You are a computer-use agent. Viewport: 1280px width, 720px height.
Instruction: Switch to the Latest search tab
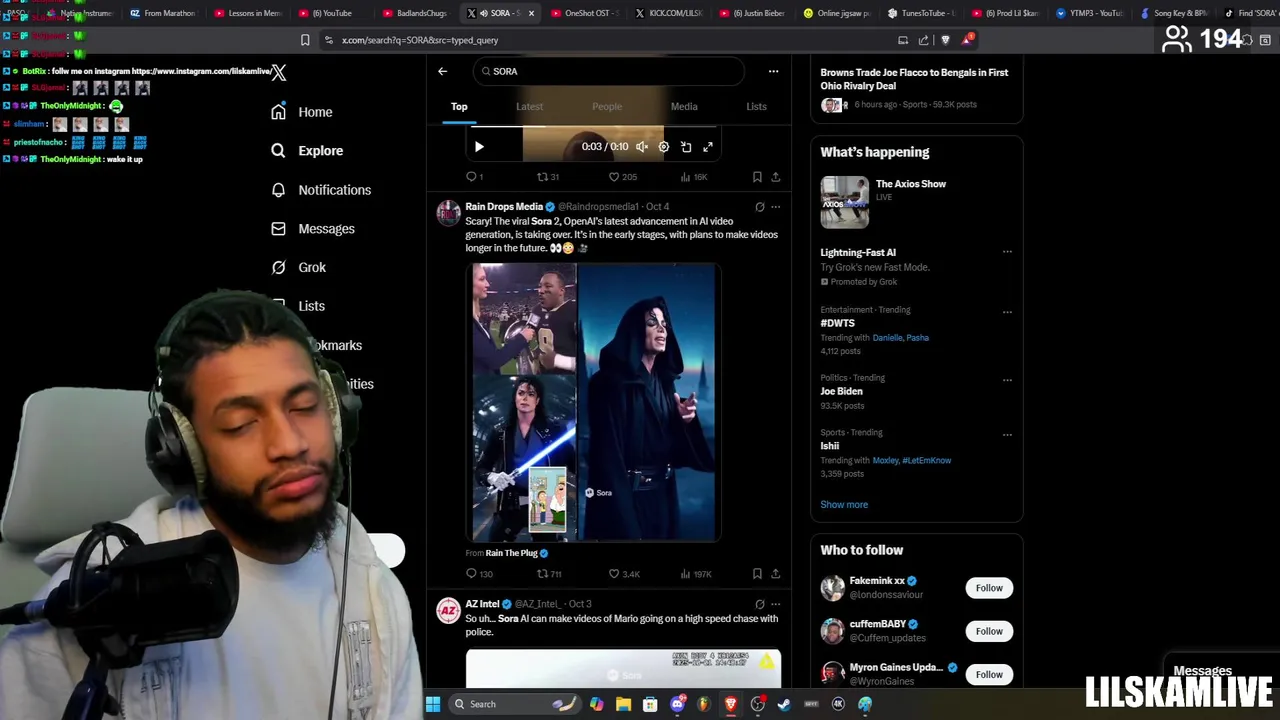click(x=529, y=106)
